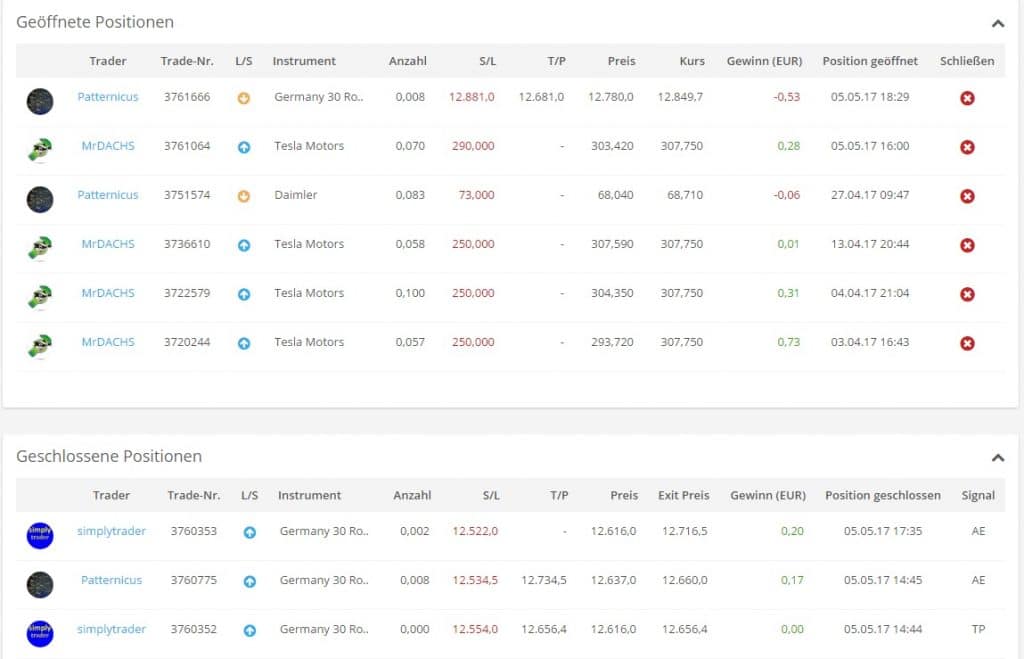Open MrDACHS profile for trade 3761064
The width and height of the screenshot is (1024, 659).
[x=108, y=146]
